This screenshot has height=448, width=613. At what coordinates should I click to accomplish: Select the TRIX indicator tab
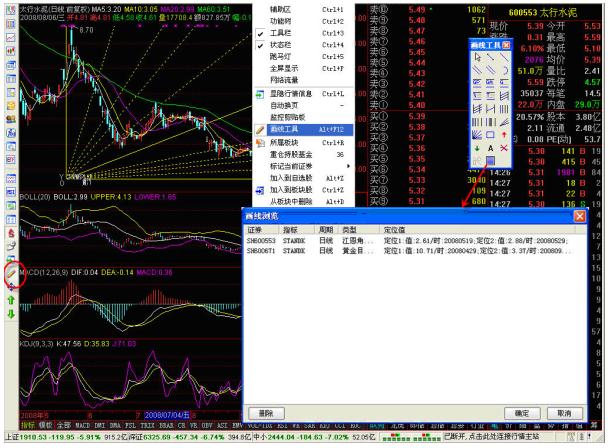pos(147,425)
